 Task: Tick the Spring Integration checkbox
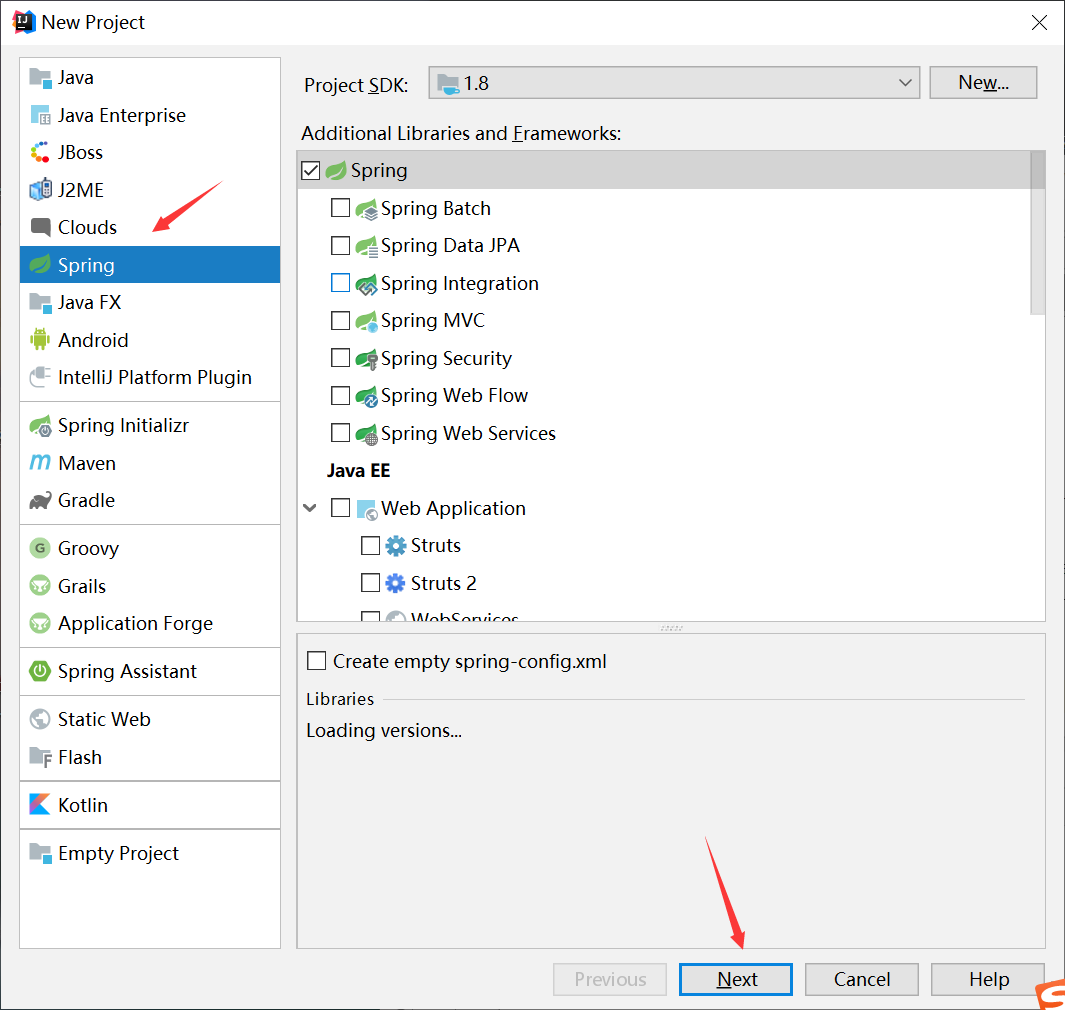tap(340, 283)
